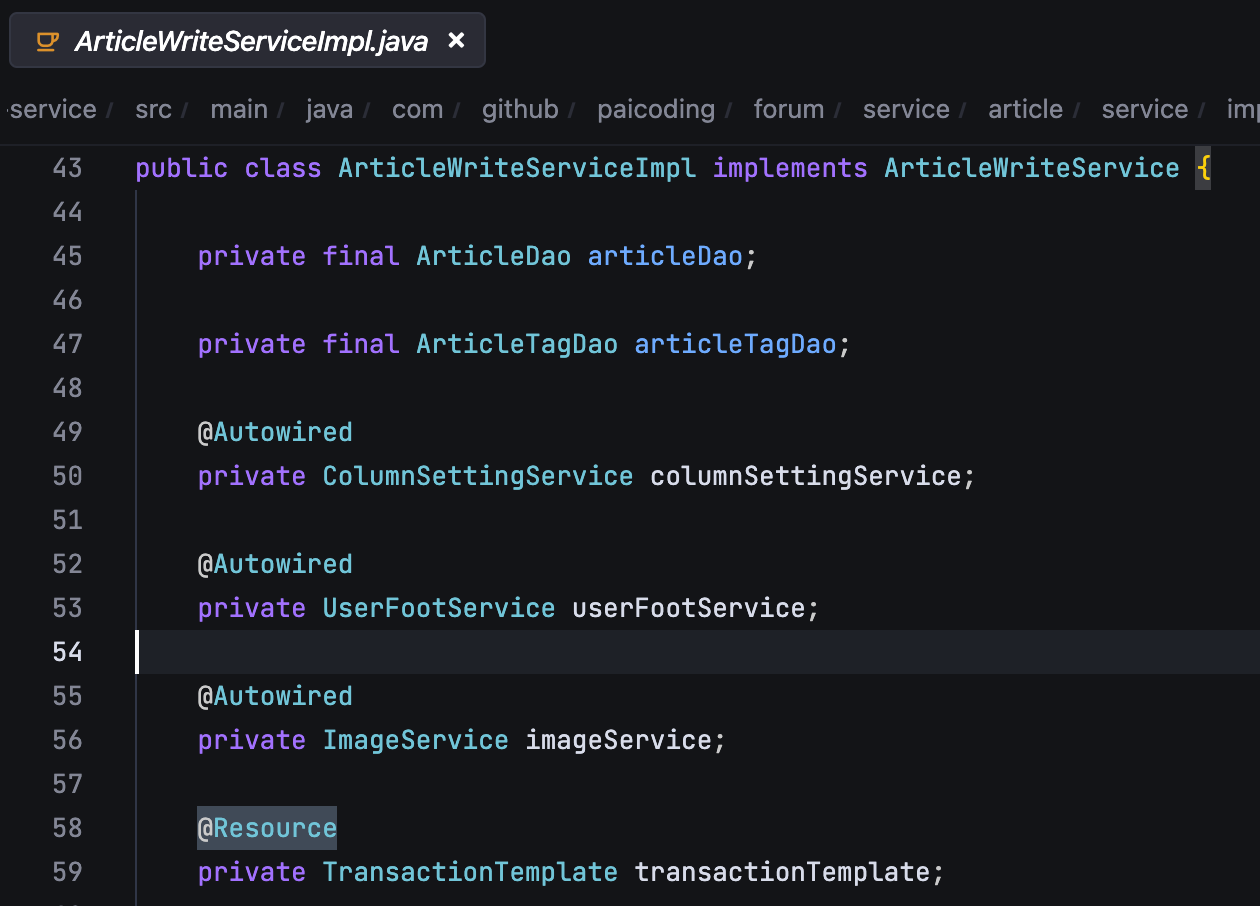
Task: Place cursor on imageService variable name
Action: point(617,740)
